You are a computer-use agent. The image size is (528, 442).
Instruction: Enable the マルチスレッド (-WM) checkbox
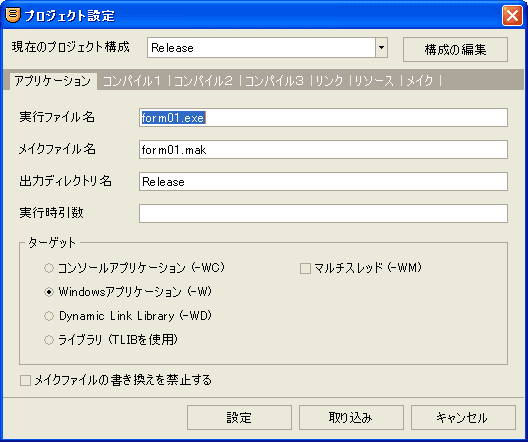[x=305, y=269]
